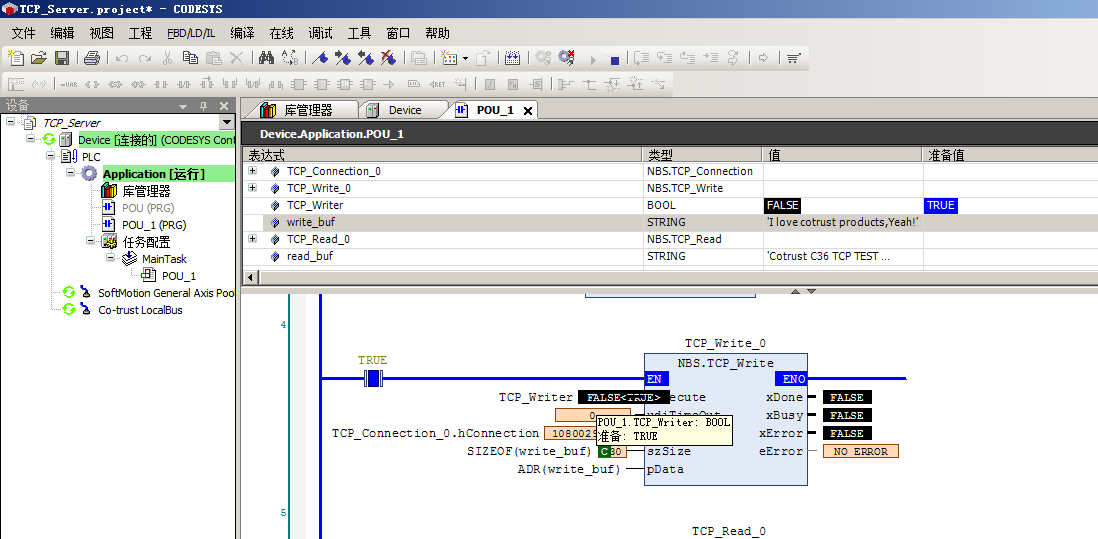Paste using the clipboard toolbar icon
This screenshot has width=1098, height=539.
click(214, 58)
